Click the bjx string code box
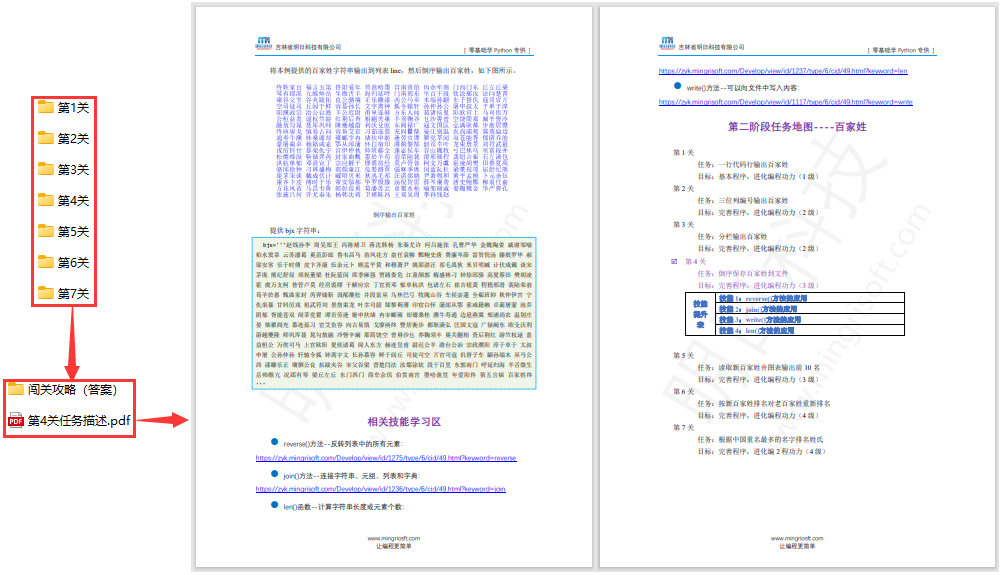This screenshot has height=575, width=1003. (394, 313)
